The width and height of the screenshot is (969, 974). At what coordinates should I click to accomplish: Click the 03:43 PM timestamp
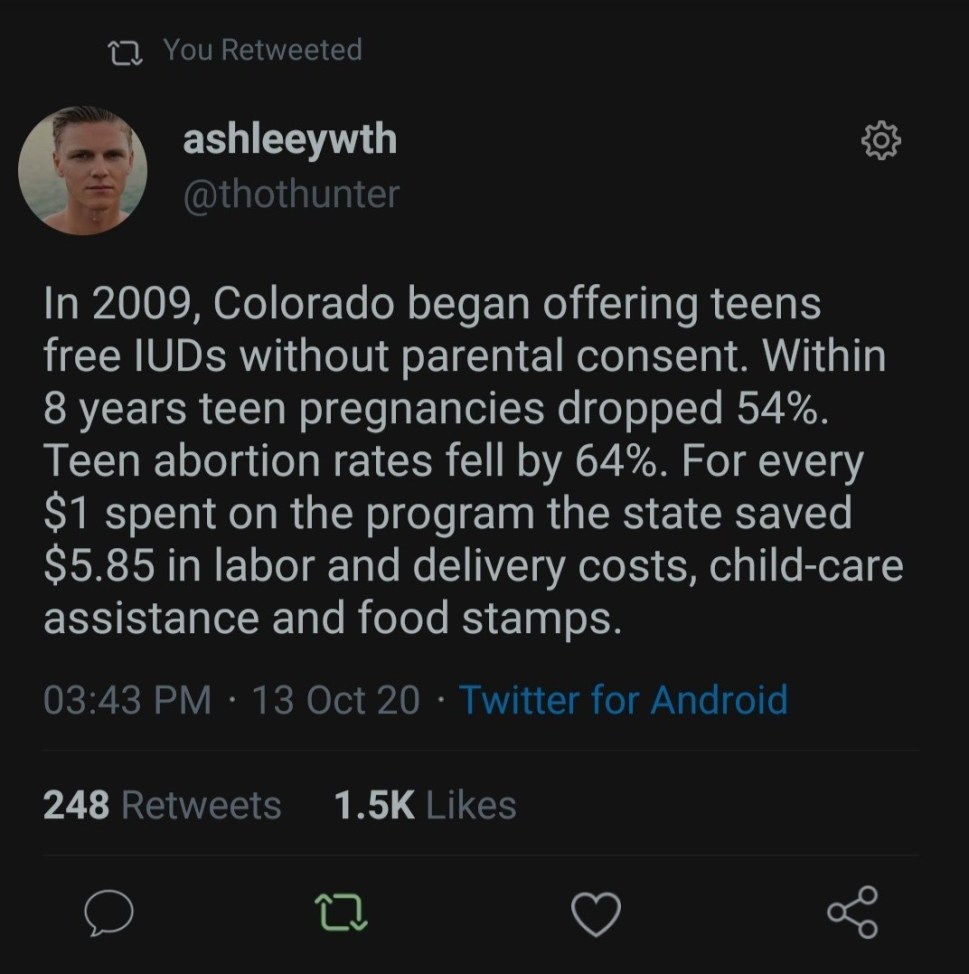pos(127,699)
